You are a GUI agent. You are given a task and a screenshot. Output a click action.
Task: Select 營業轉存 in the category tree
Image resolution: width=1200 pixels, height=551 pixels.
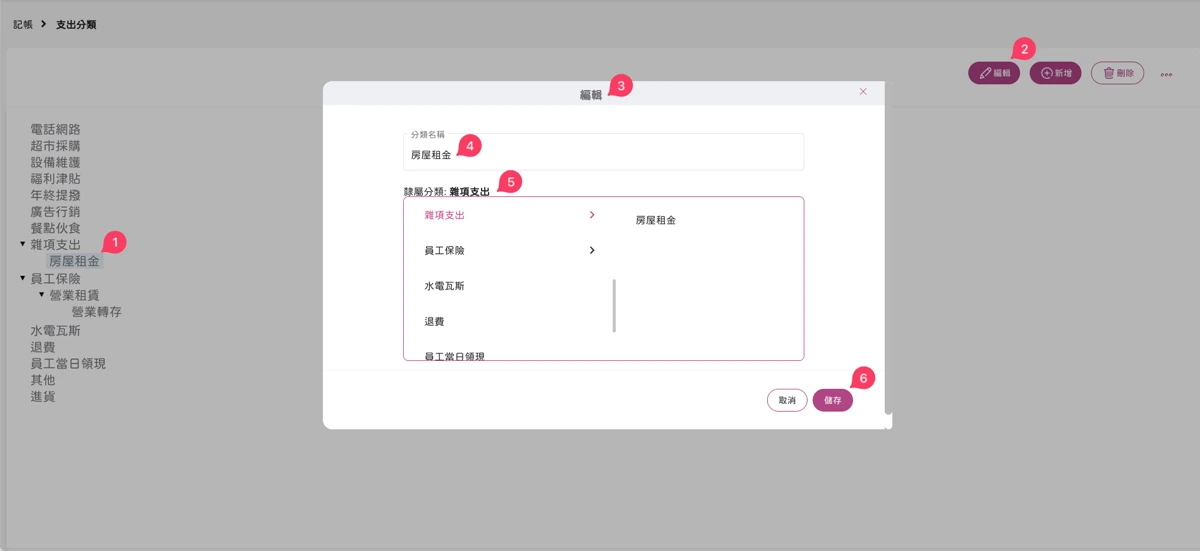96,312
